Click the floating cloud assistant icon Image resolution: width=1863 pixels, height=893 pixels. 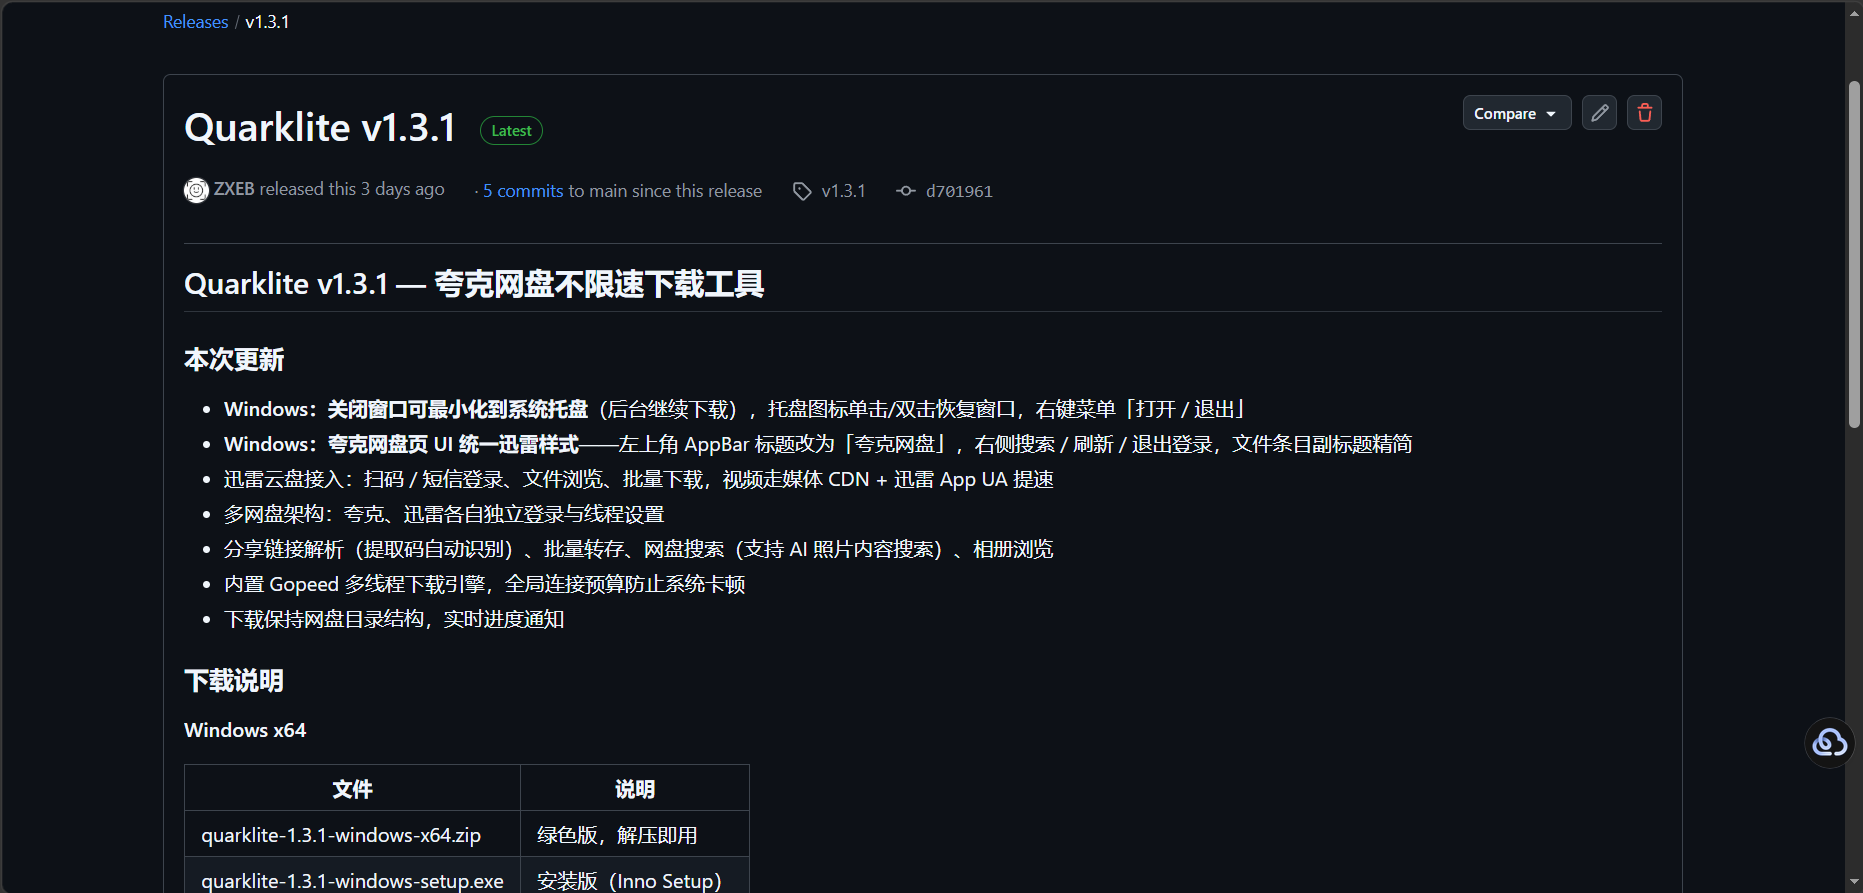(1830, 742)
